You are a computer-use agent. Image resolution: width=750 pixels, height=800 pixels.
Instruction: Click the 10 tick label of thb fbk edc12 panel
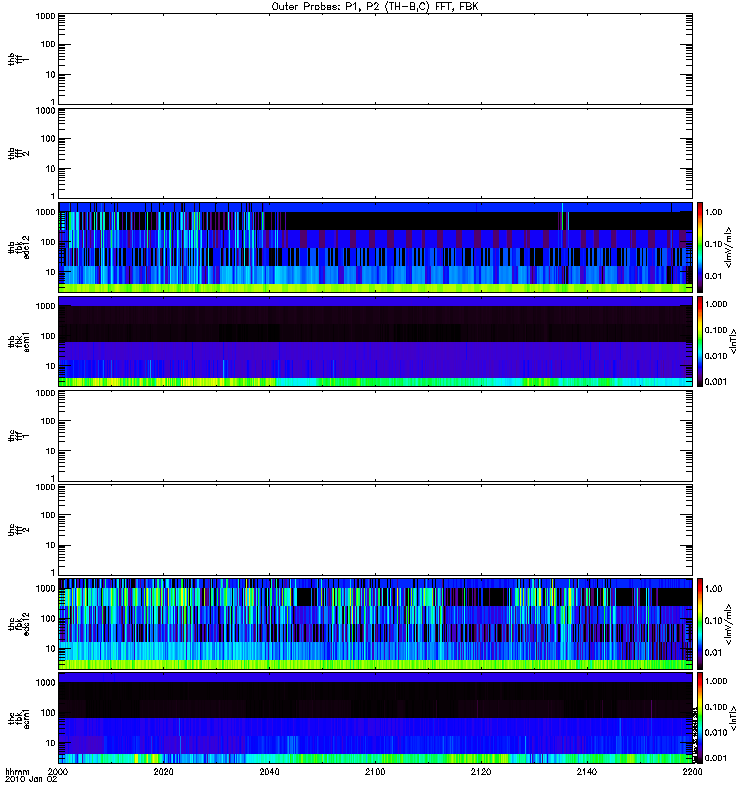pyautogui.click(x=51, y=272)
